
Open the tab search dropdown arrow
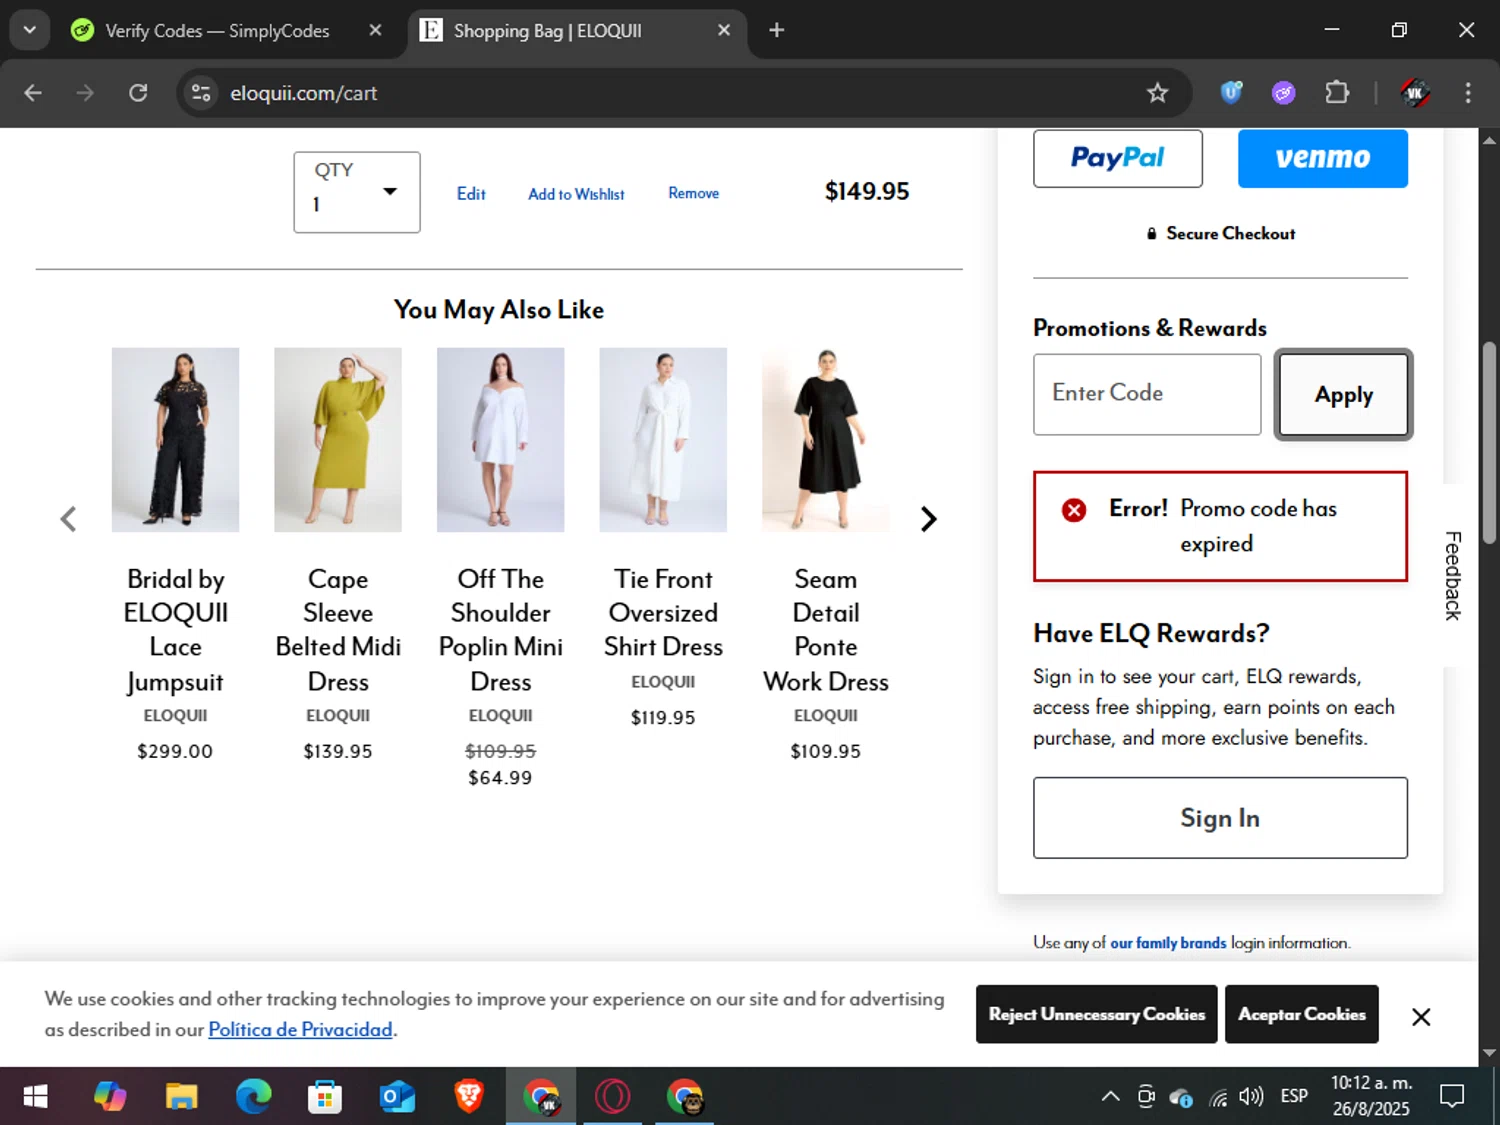click(29, 30)
